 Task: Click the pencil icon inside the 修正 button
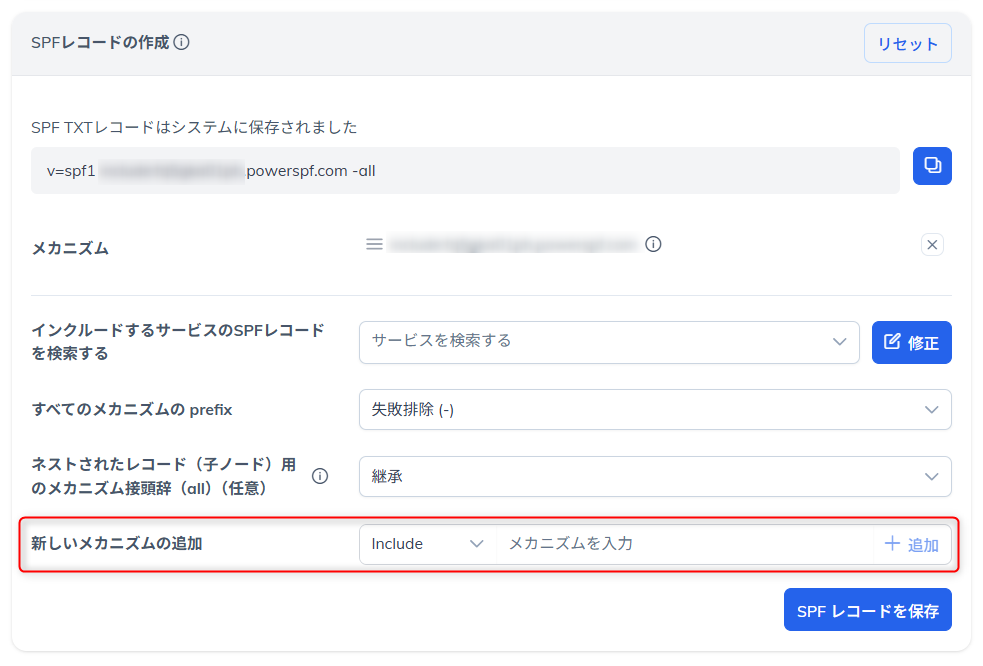(x=890, y=342)
